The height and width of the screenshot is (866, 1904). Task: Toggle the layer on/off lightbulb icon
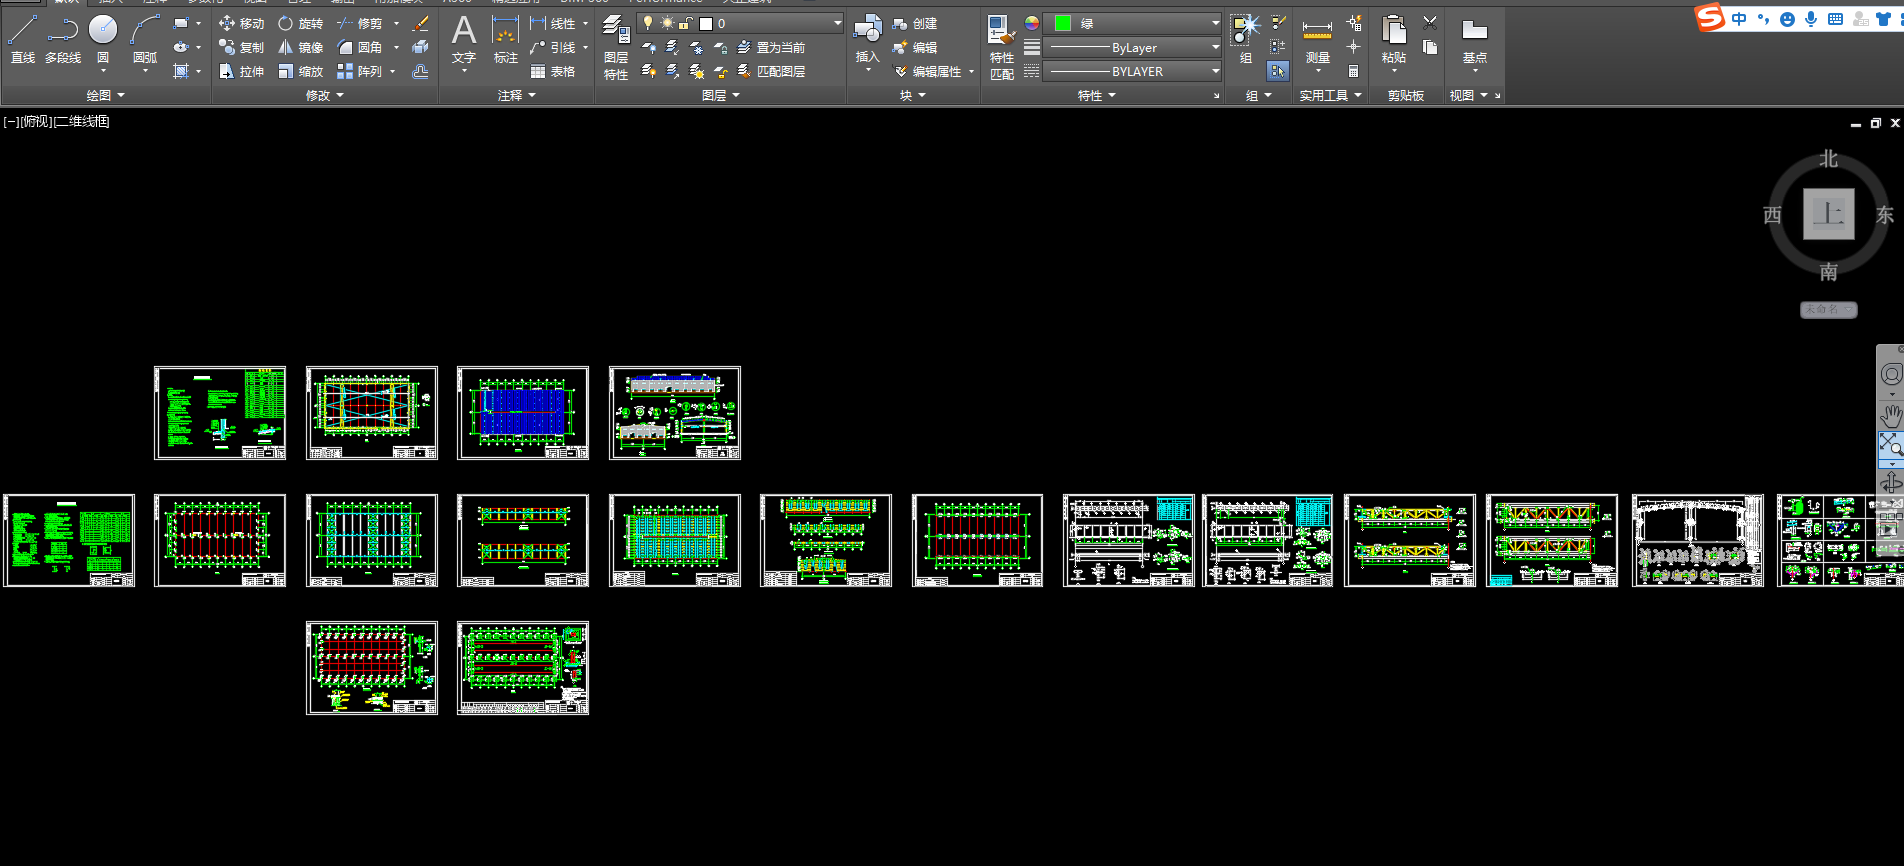pyautogui.click(x=648, y=23)
